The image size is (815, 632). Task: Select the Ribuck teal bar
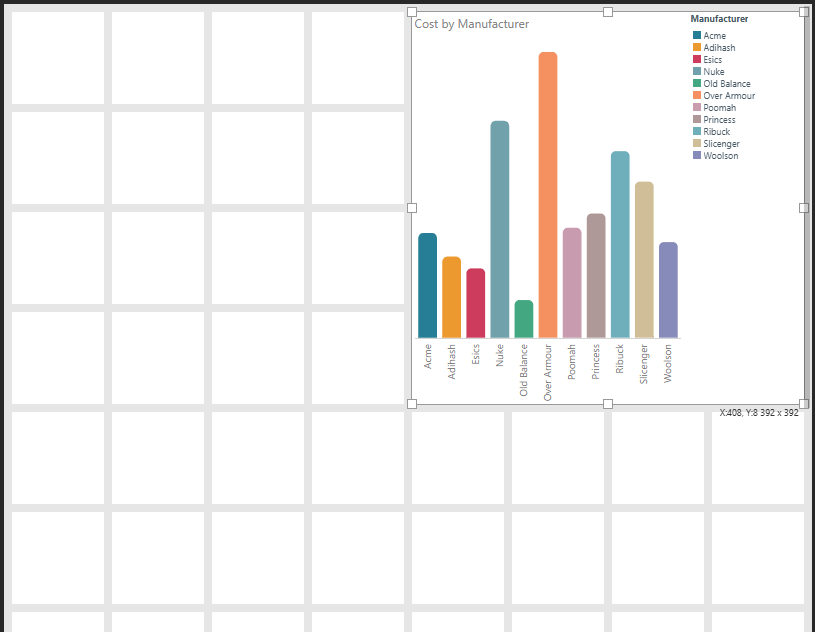tap(620, 244)
